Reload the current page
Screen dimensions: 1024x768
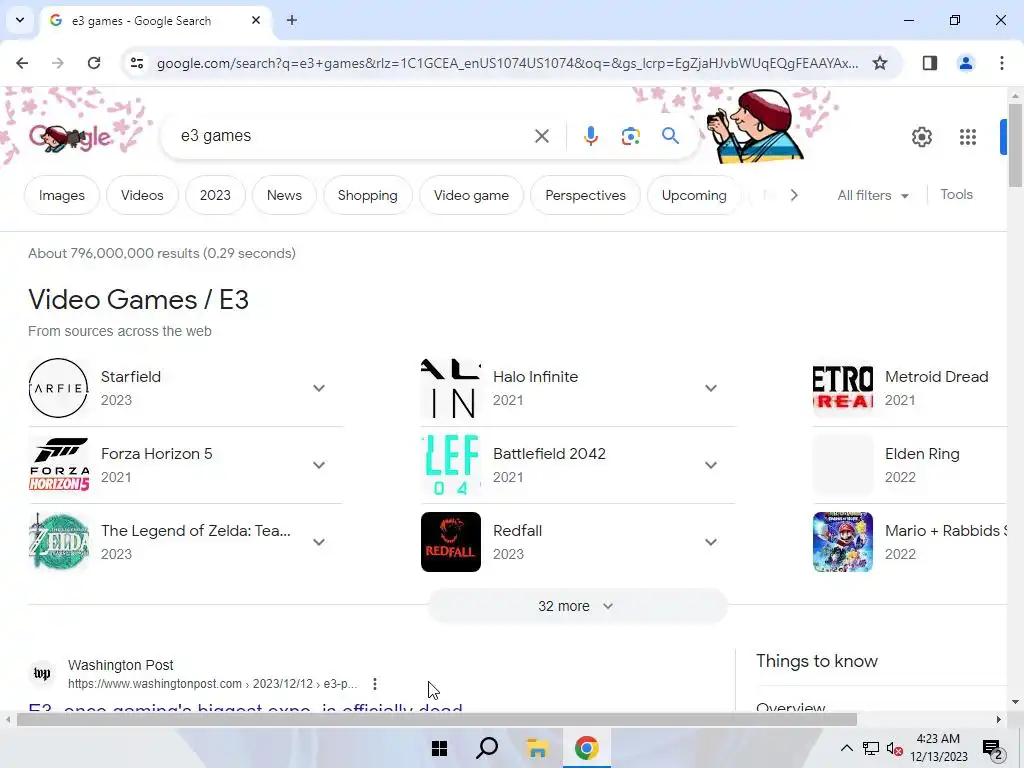(x=94, y=63)
